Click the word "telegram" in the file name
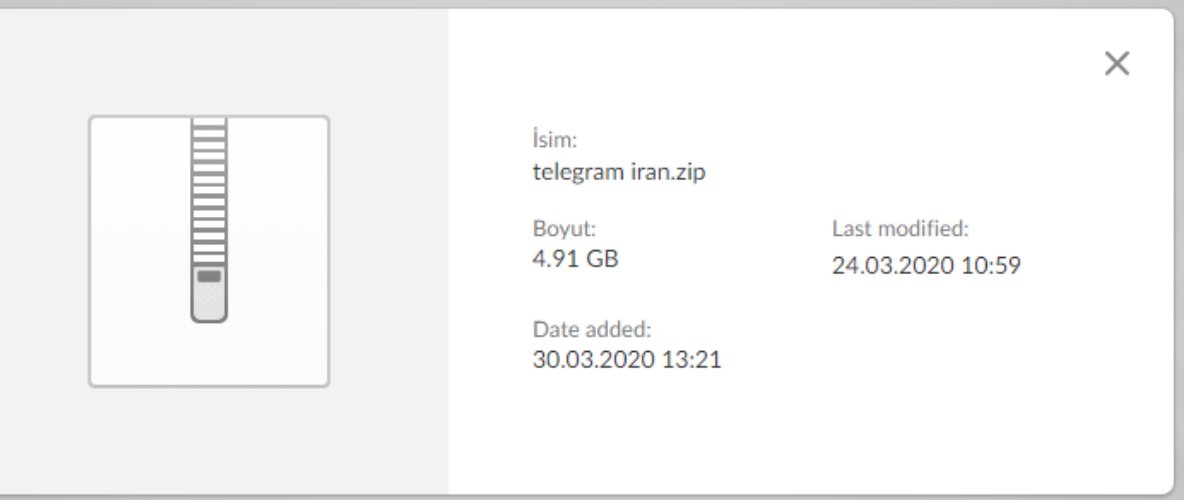Screen dimensions: 1184x500 coord(573,172)
